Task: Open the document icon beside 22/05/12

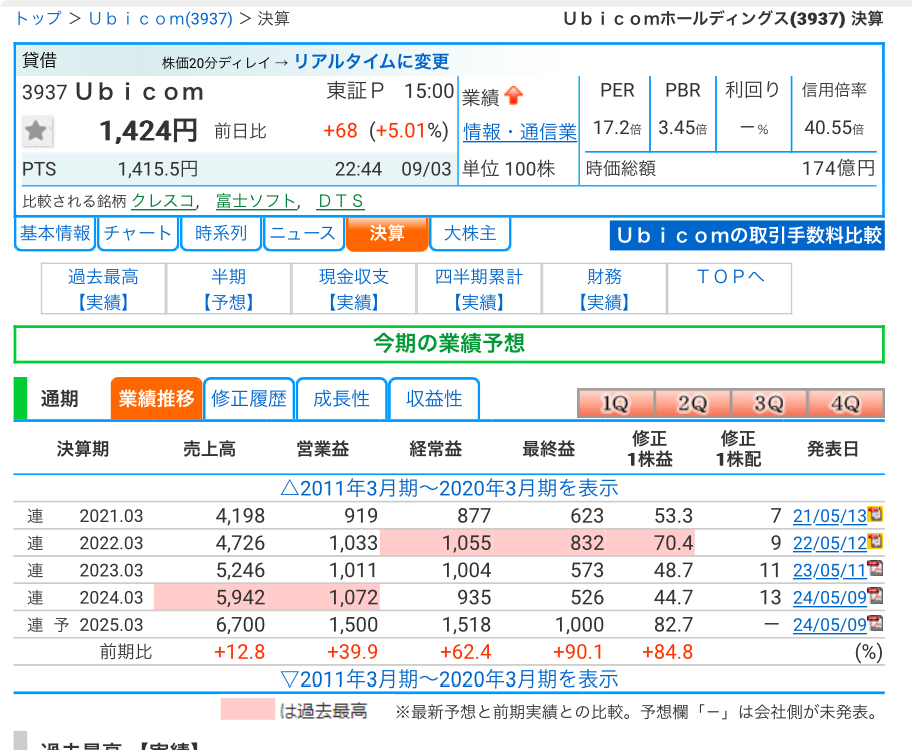Action: pos(875,542)
